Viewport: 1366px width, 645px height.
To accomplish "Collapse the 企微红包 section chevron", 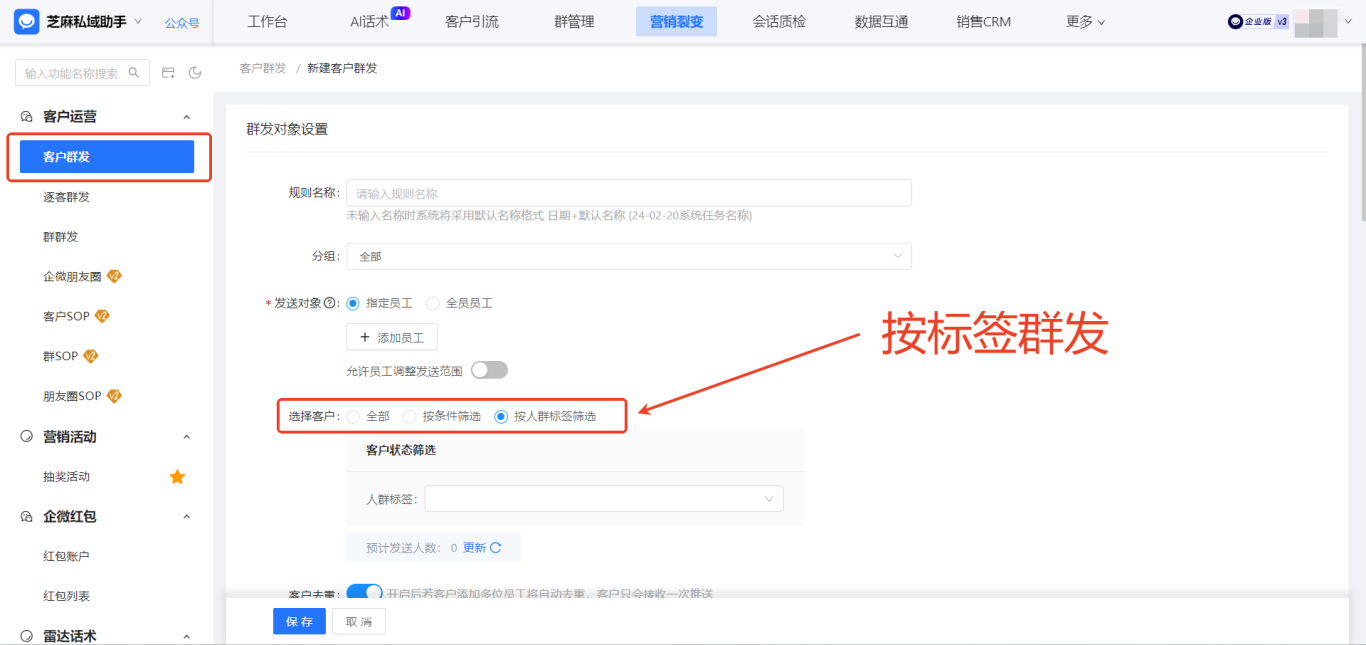I will (x=187, y=517).
